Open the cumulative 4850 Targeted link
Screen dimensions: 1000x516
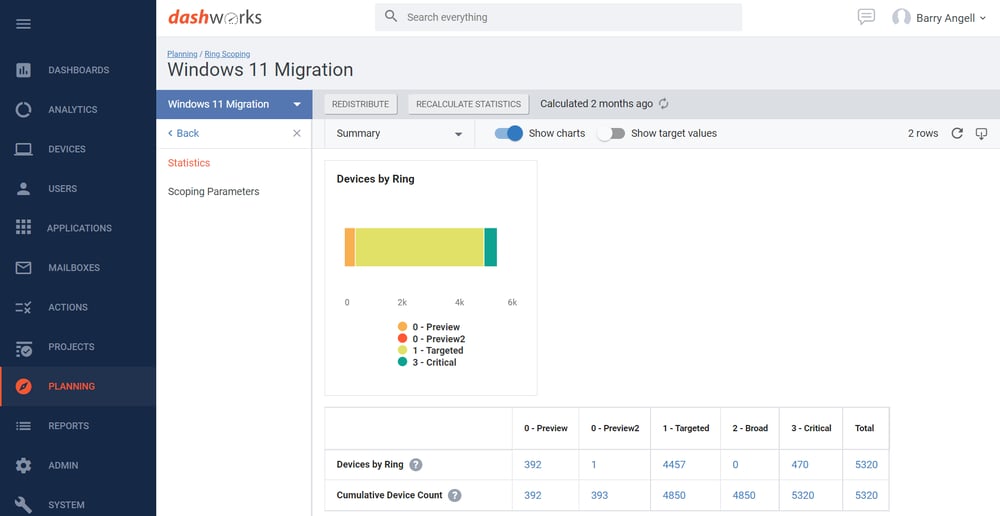click(674, 496)
